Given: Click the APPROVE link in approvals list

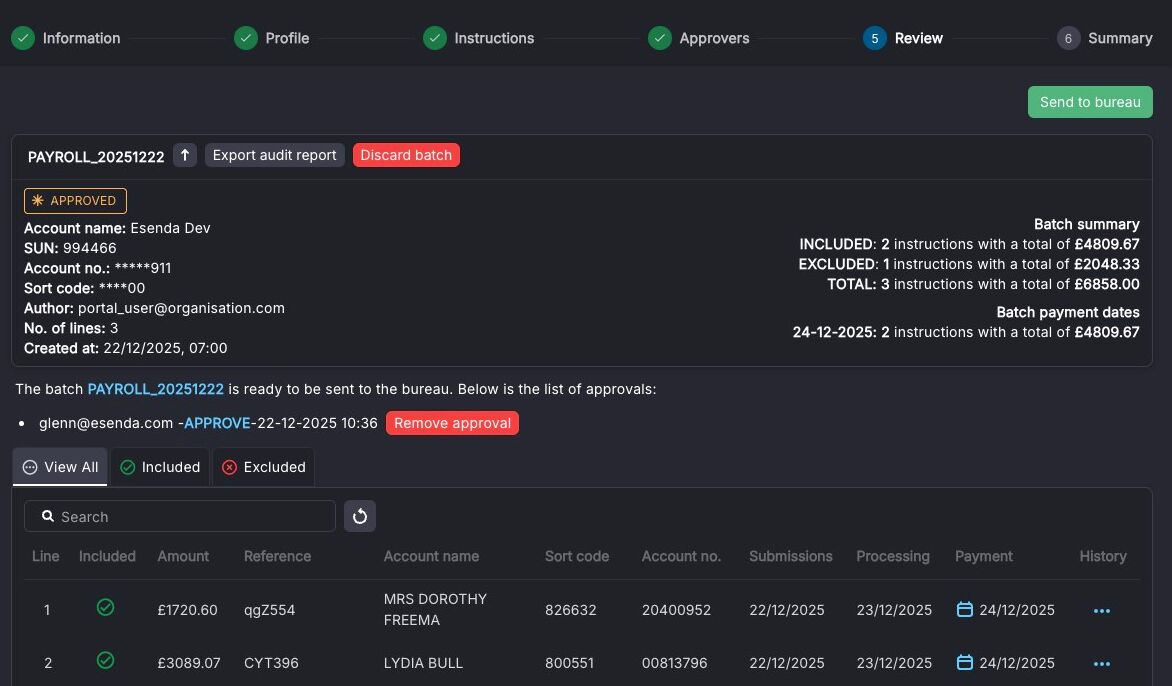Looking at the screenshot, I should [x=218, y=423].
